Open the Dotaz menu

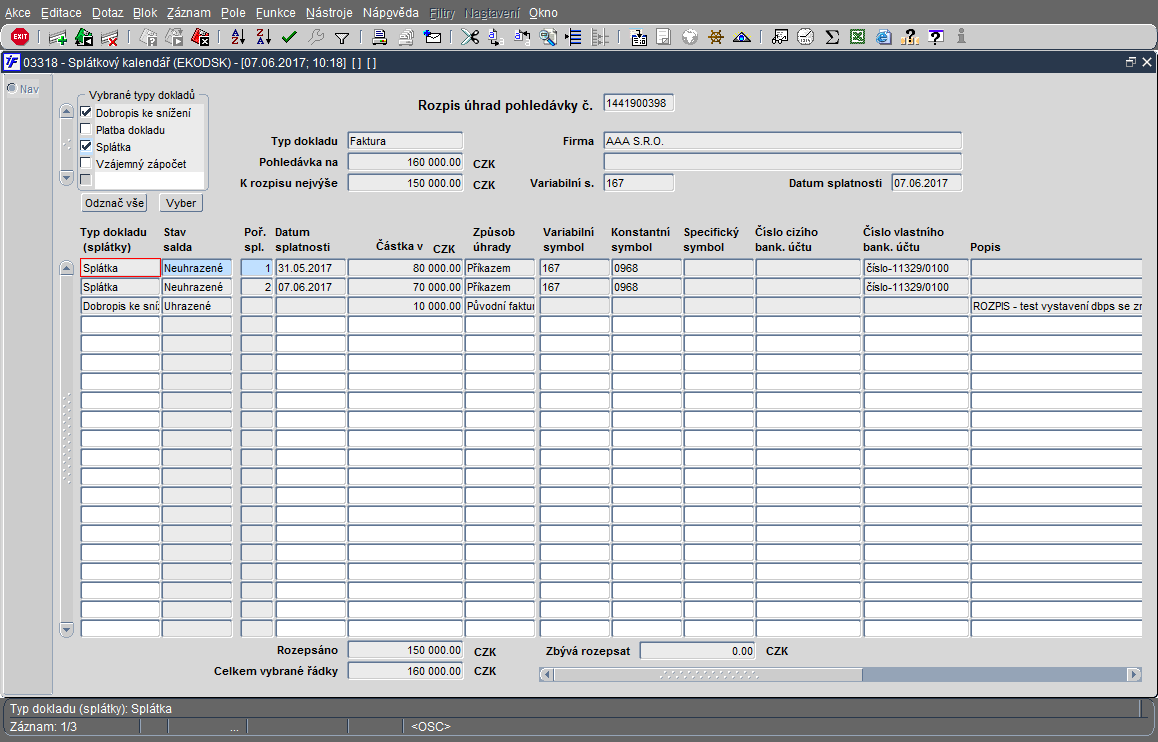108,13
